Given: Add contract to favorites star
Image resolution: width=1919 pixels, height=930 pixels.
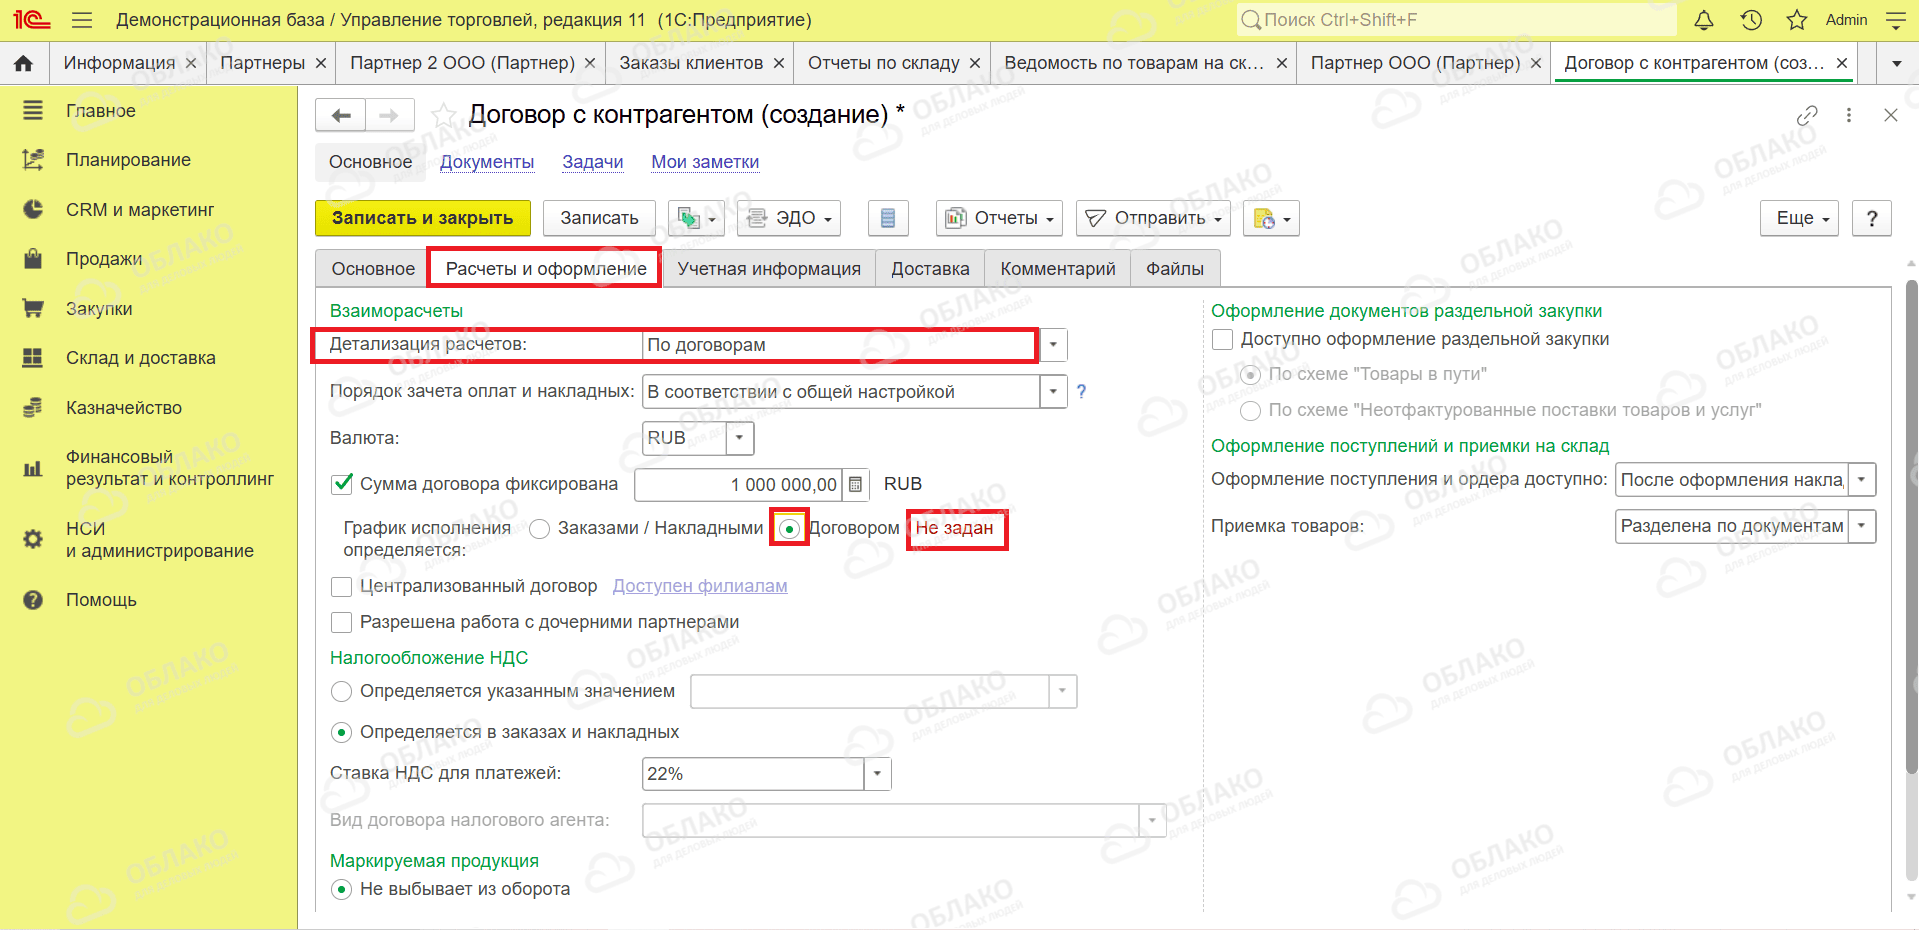Looking at the screenshot, I should [x=445, y=115].
